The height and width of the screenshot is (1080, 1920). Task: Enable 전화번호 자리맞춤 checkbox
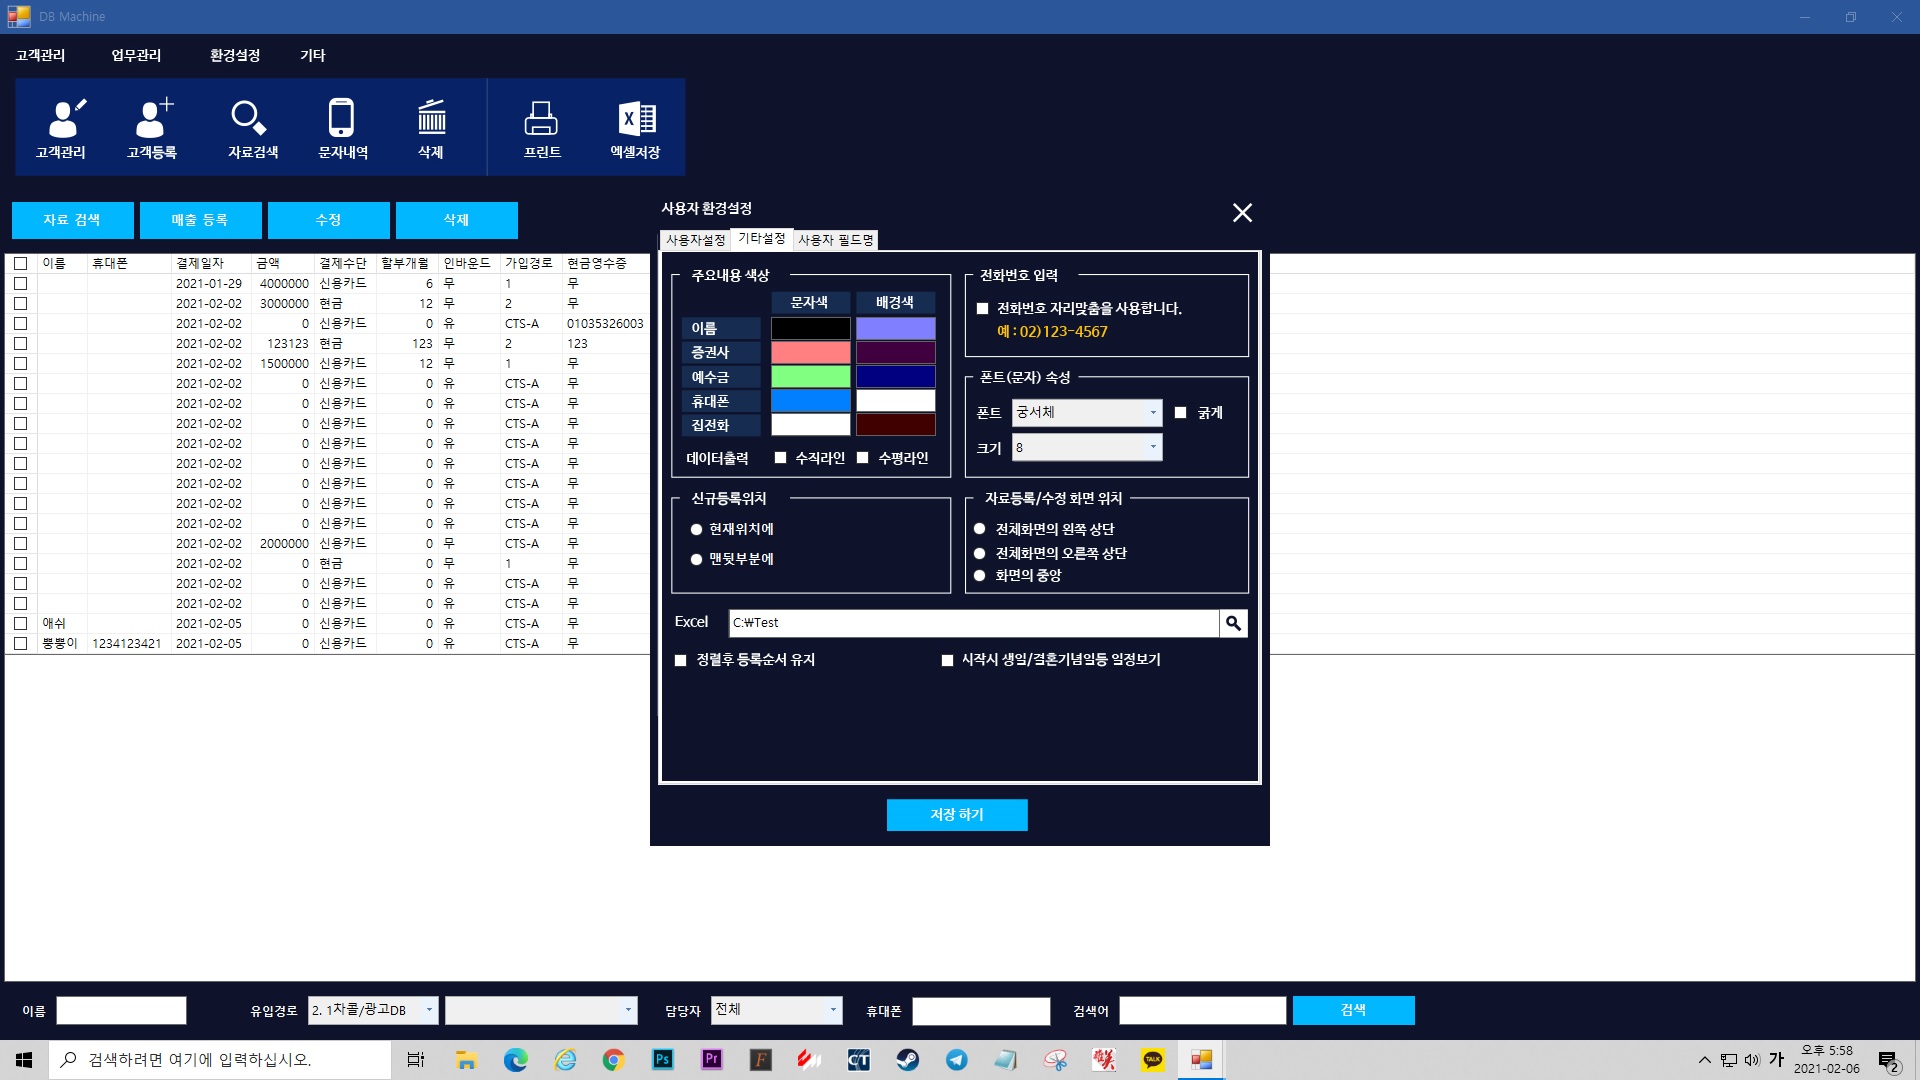point(982,309)
